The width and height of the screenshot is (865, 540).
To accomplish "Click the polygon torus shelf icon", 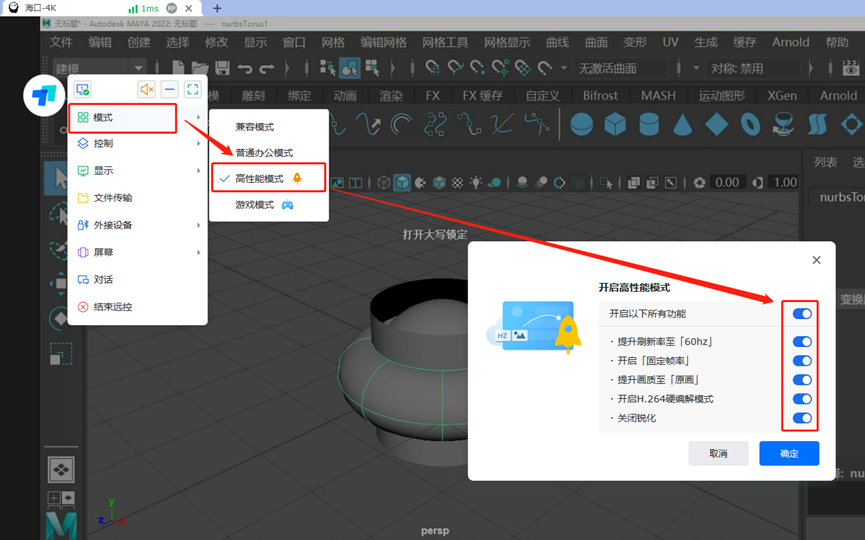I will [750, 125].
